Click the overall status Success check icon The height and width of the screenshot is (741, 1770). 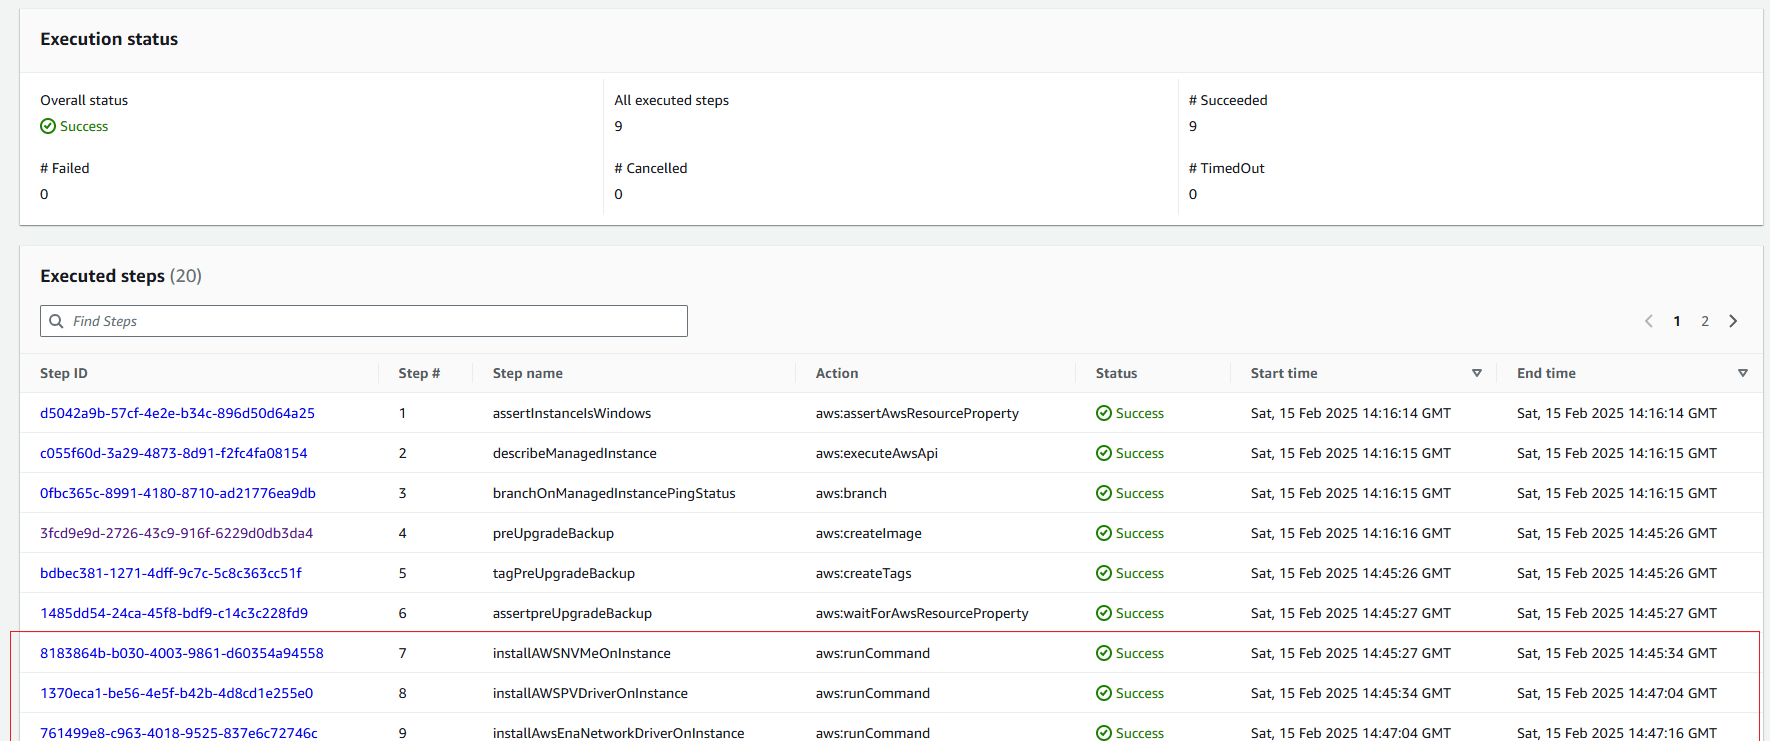click(x=48, y=126)
